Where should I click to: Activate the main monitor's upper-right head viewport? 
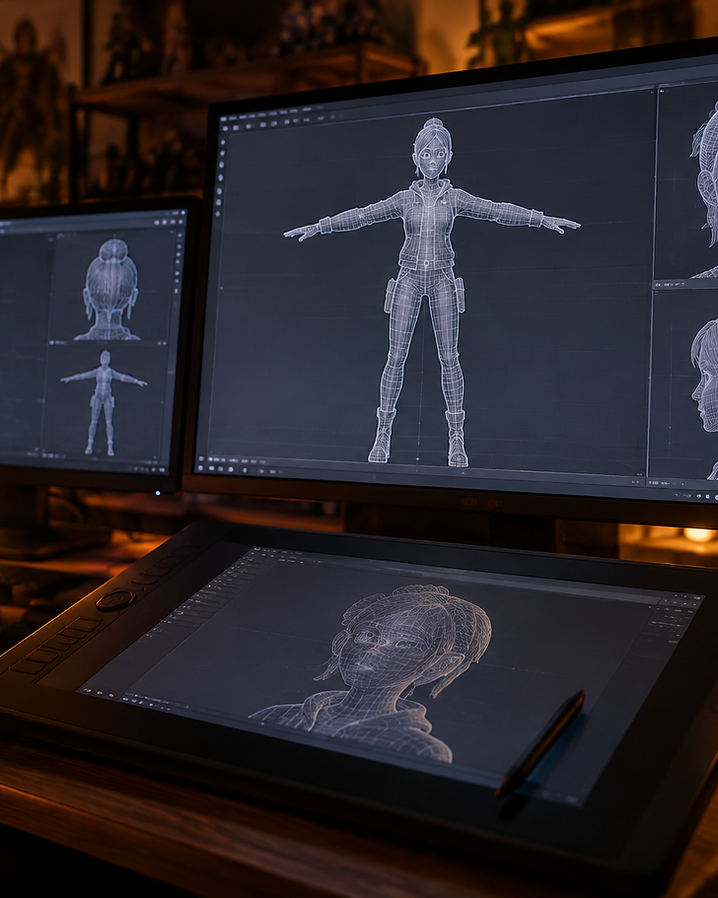[688, 182]
